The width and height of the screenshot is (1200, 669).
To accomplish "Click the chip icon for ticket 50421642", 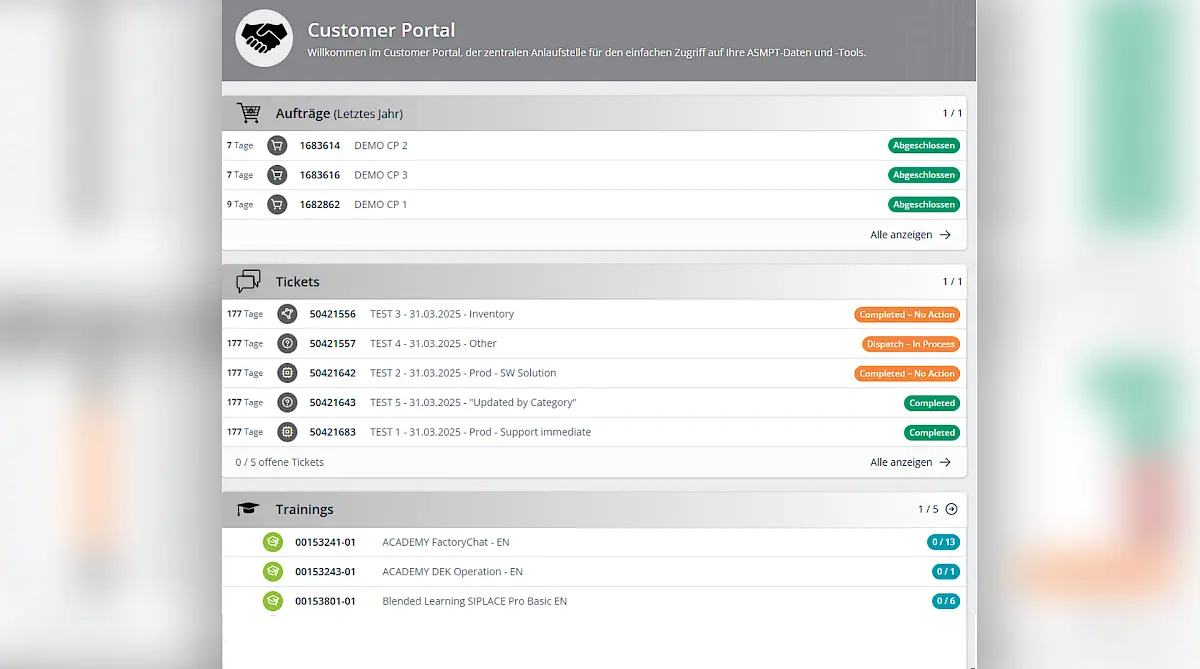I will click(287, 373).
